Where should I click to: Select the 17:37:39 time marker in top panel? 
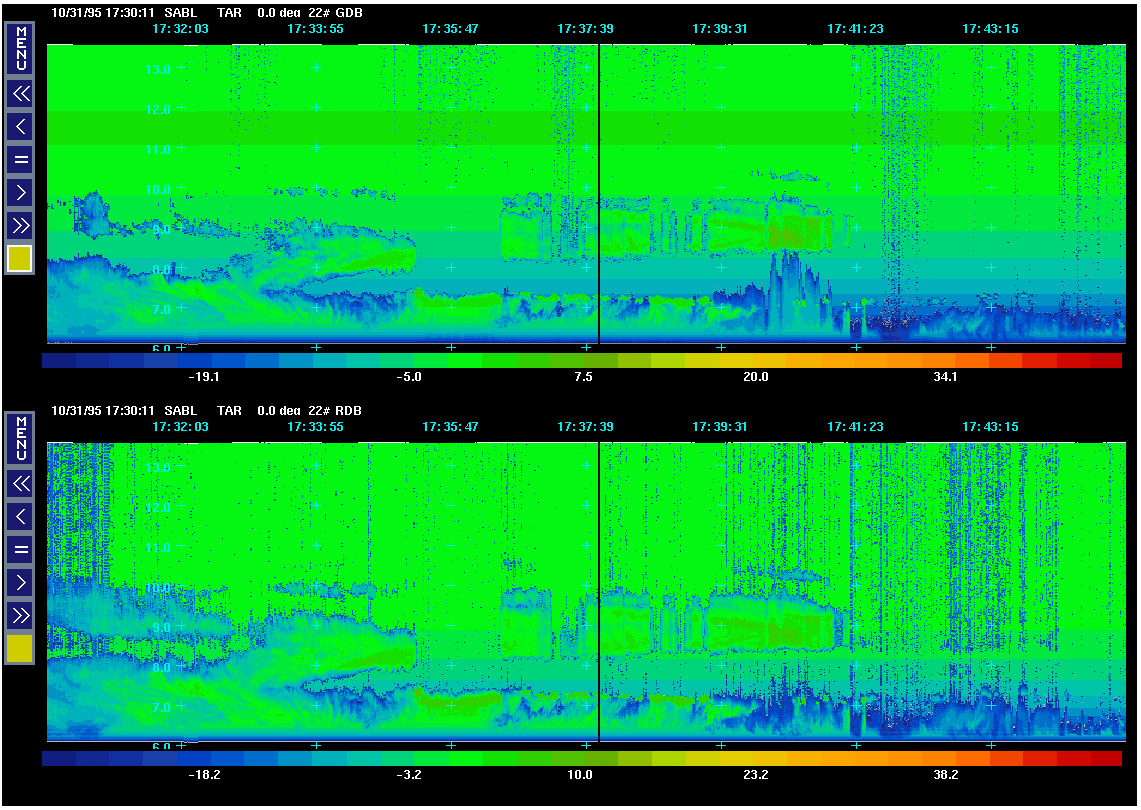click(x=585, y=29)
